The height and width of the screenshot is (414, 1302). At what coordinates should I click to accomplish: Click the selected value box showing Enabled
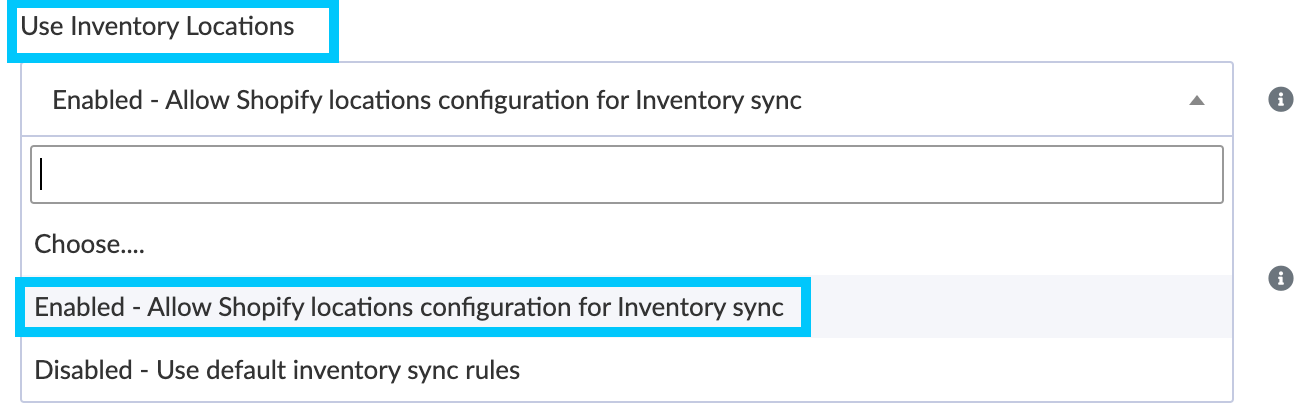click(x=427, y=100)
